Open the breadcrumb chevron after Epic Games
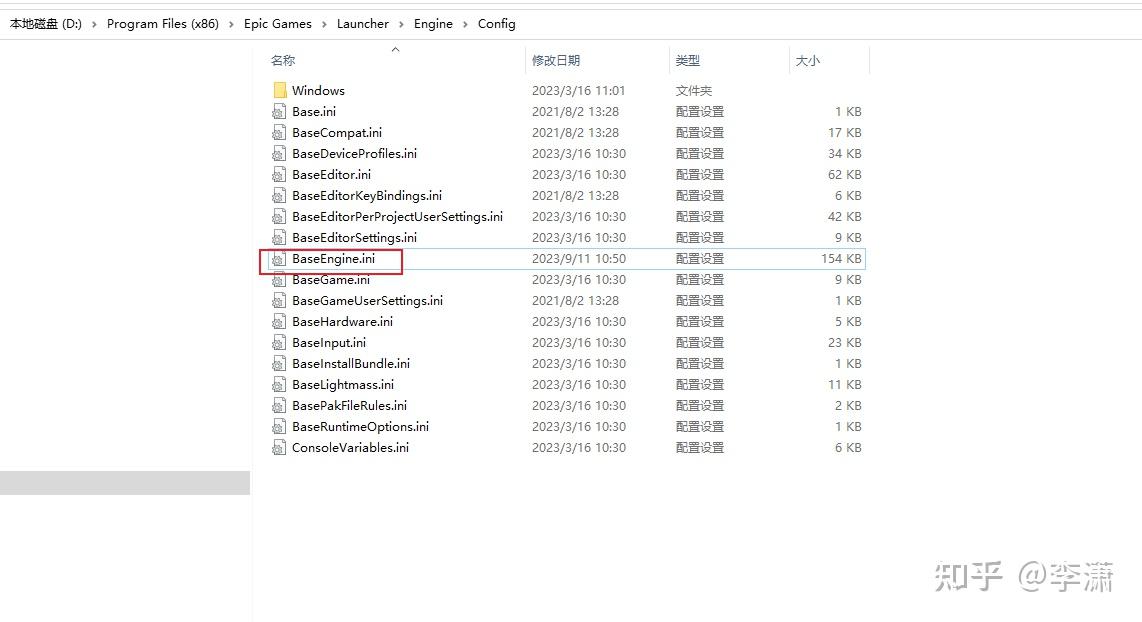The height and width of the screenshot is (622, 1142). click(323, 23)
